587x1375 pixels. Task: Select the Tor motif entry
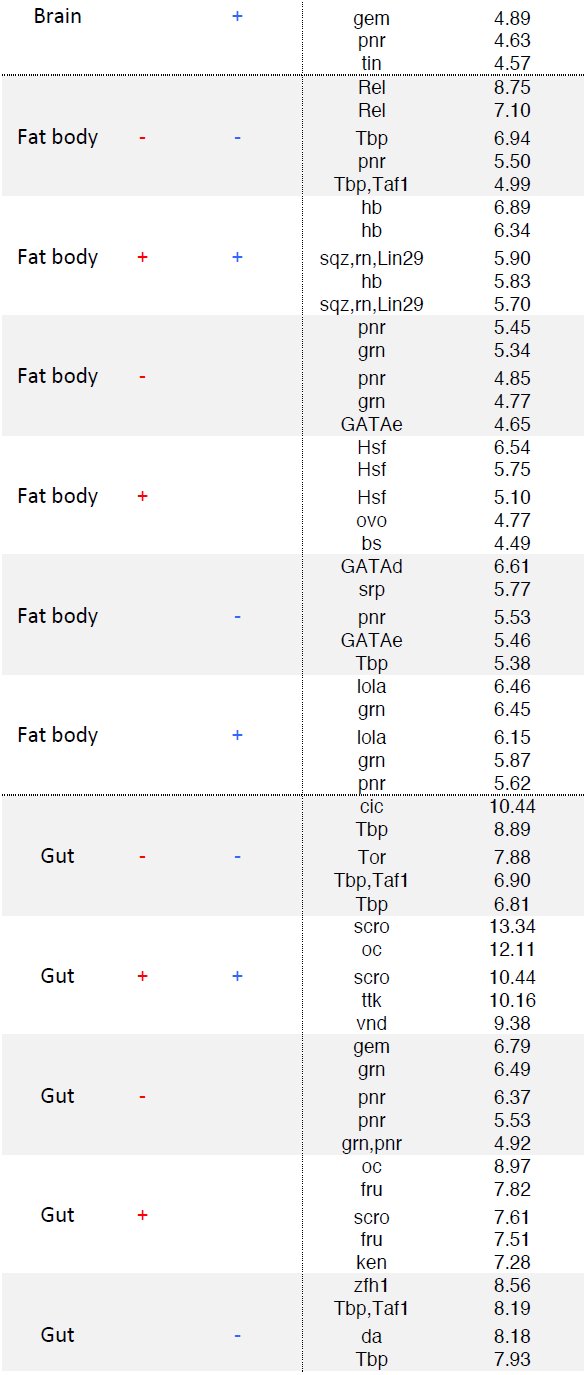(372, 857)
